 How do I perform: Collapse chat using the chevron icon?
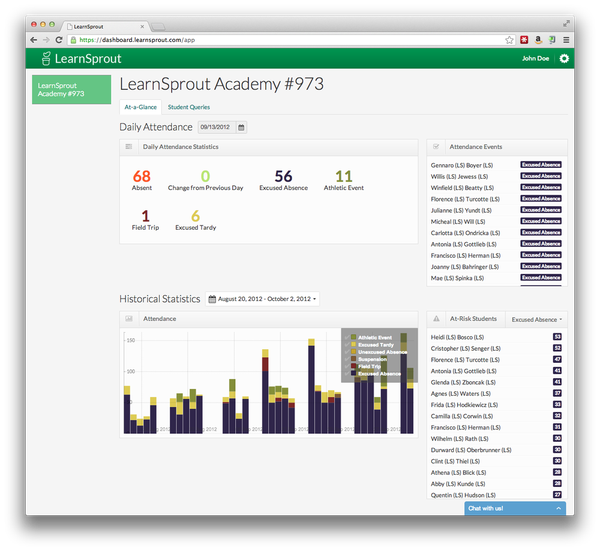pyautogui.click(x=558, y=508)
